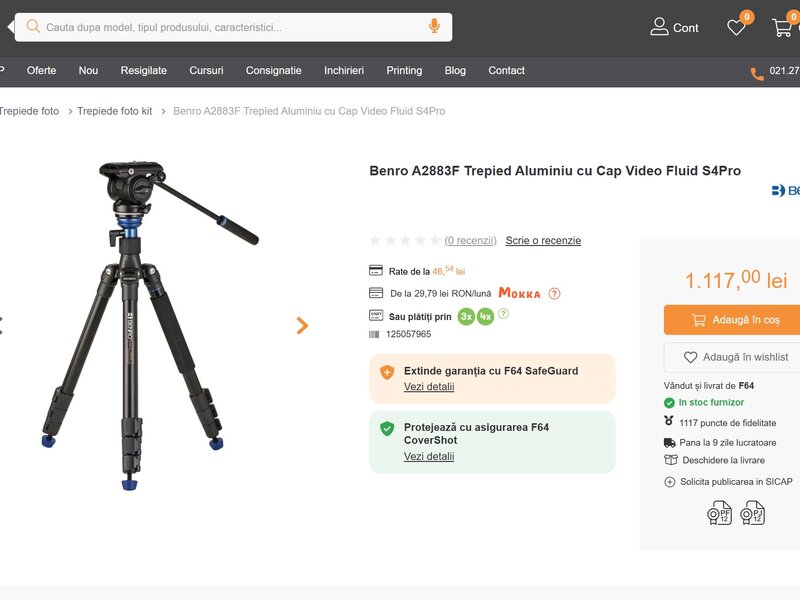Click the open-package delivery icon
The height and width of the screenshot is (600, 800).
[x=670, y=460]
